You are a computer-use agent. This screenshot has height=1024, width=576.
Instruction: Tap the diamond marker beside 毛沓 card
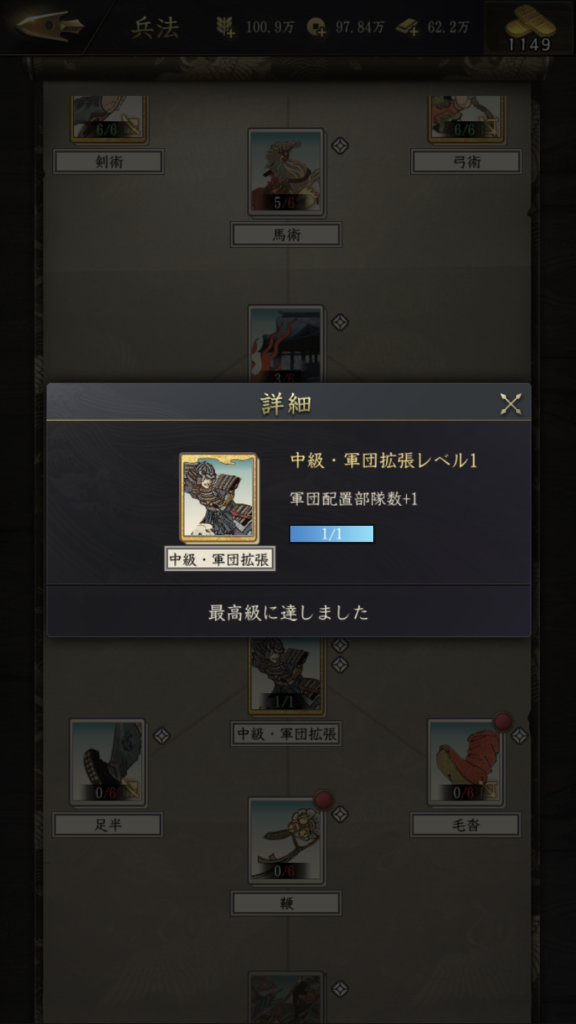pos(519,736)
